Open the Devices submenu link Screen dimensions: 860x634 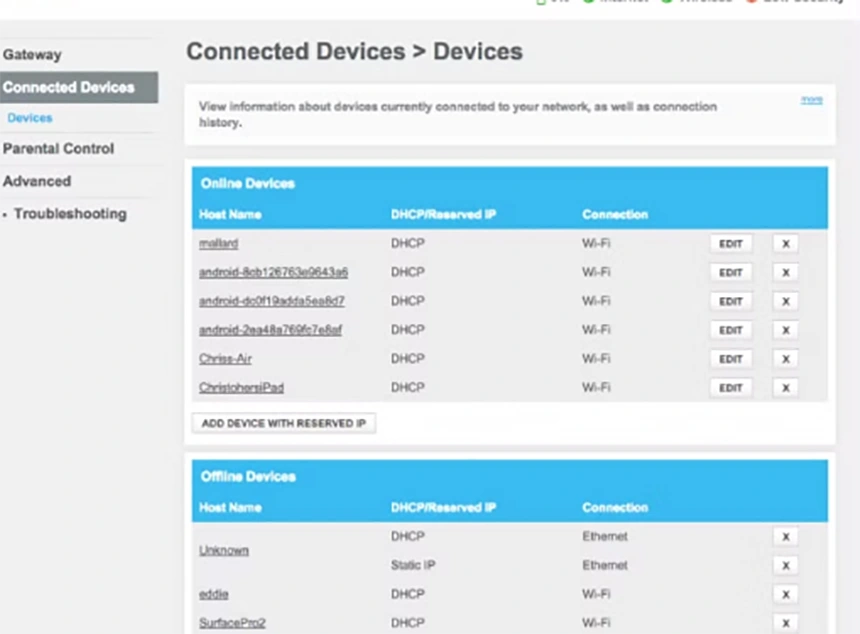pos(30,118)
